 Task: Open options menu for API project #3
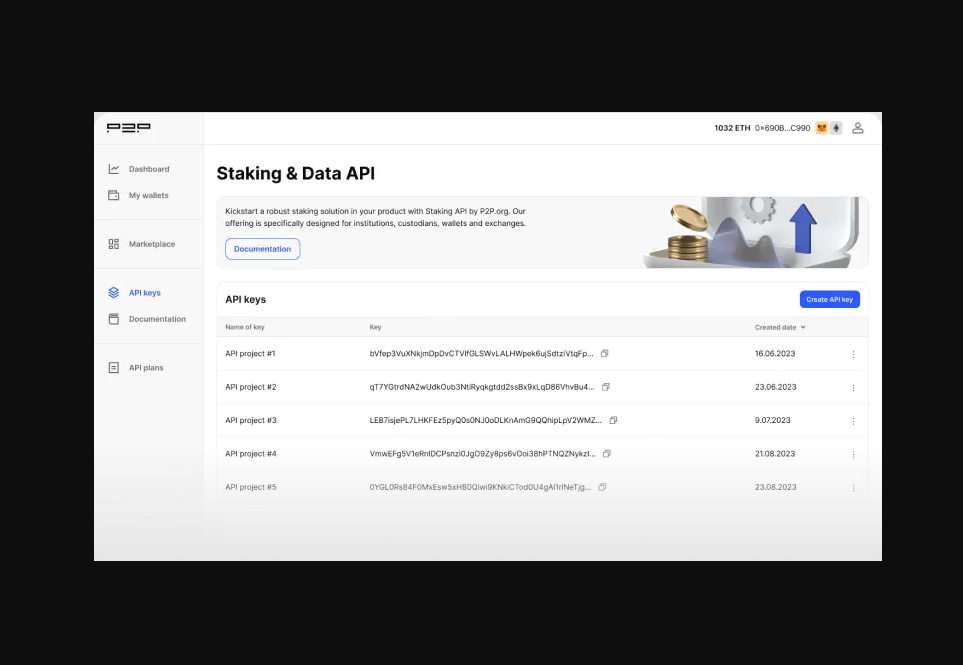(x=853, y=421)
